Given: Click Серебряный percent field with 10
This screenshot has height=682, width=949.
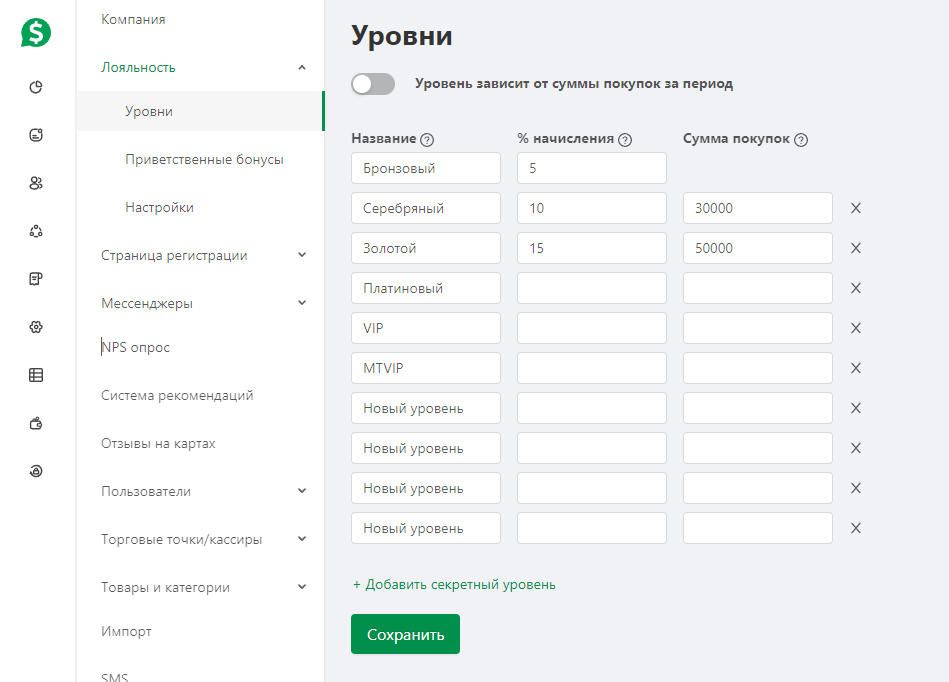Looking at the screenshot, I should pos(592,208).
